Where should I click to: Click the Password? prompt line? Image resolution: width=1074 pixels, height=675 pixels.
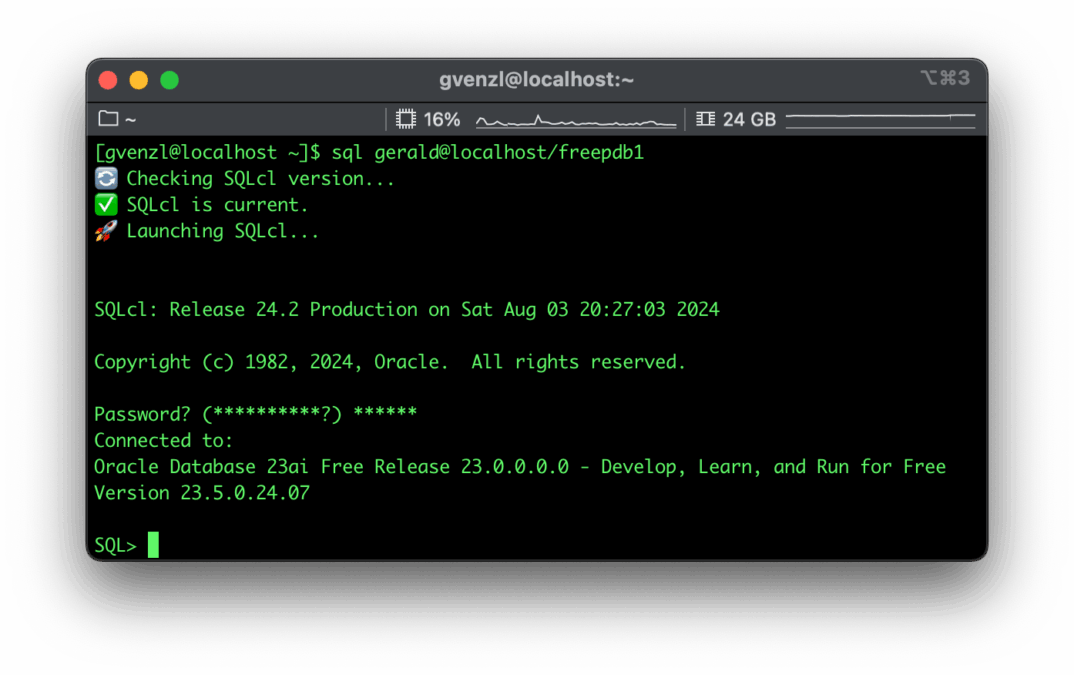coord(255,414)
